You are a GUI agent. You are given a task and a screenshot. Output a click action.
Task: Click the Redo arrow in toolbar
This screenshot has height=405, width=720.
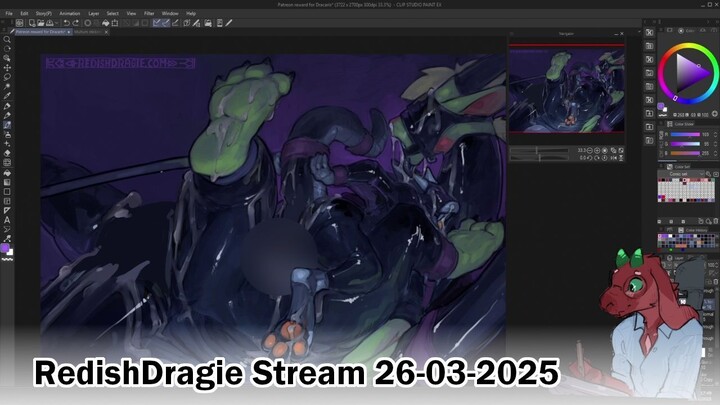[76, 23]
